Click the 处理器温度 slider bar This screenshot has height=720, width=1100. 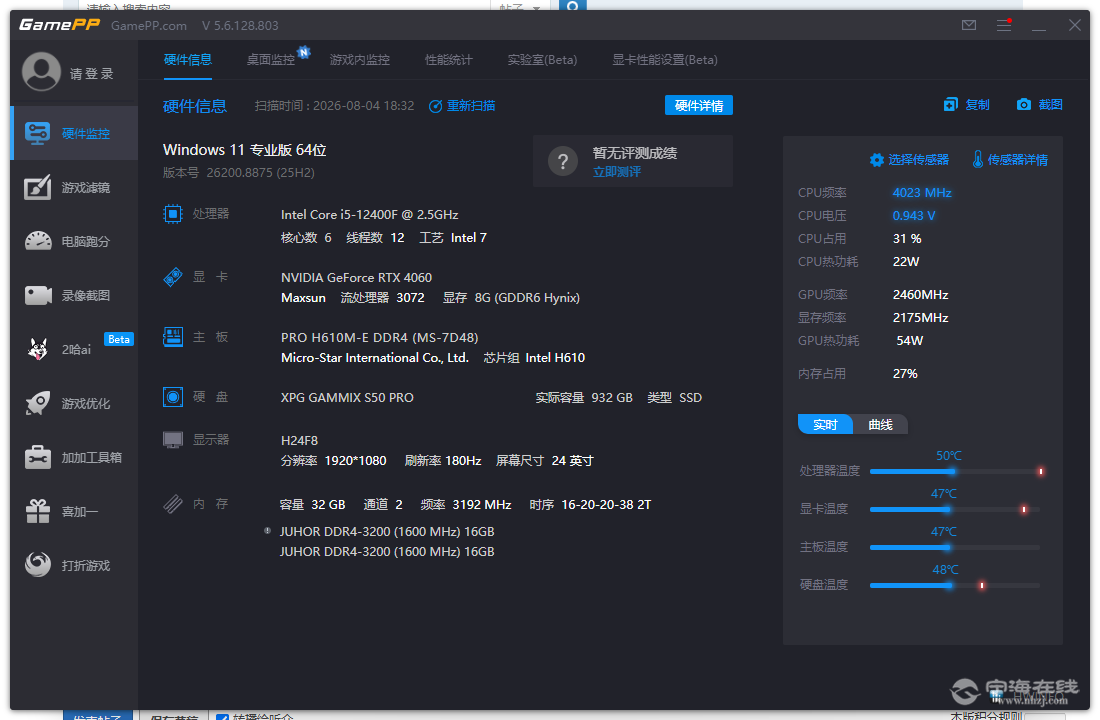pos(955,471)
